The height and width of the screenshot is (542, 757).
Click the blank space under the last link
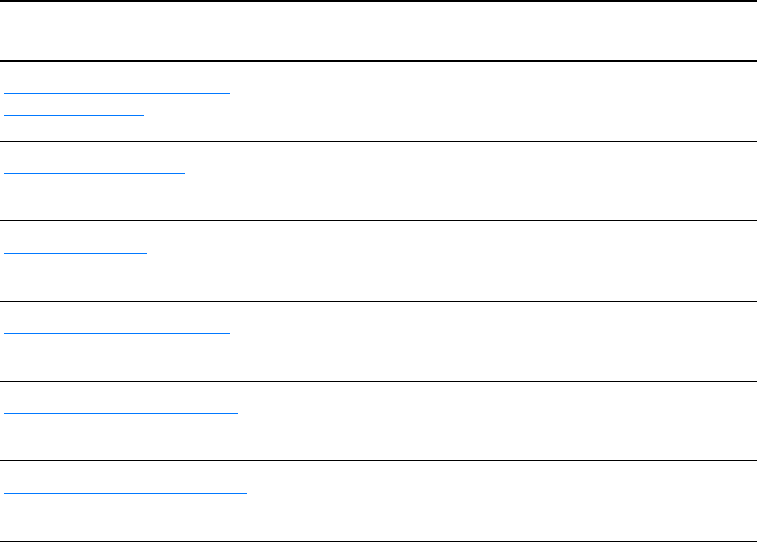(x=125, y=520)
